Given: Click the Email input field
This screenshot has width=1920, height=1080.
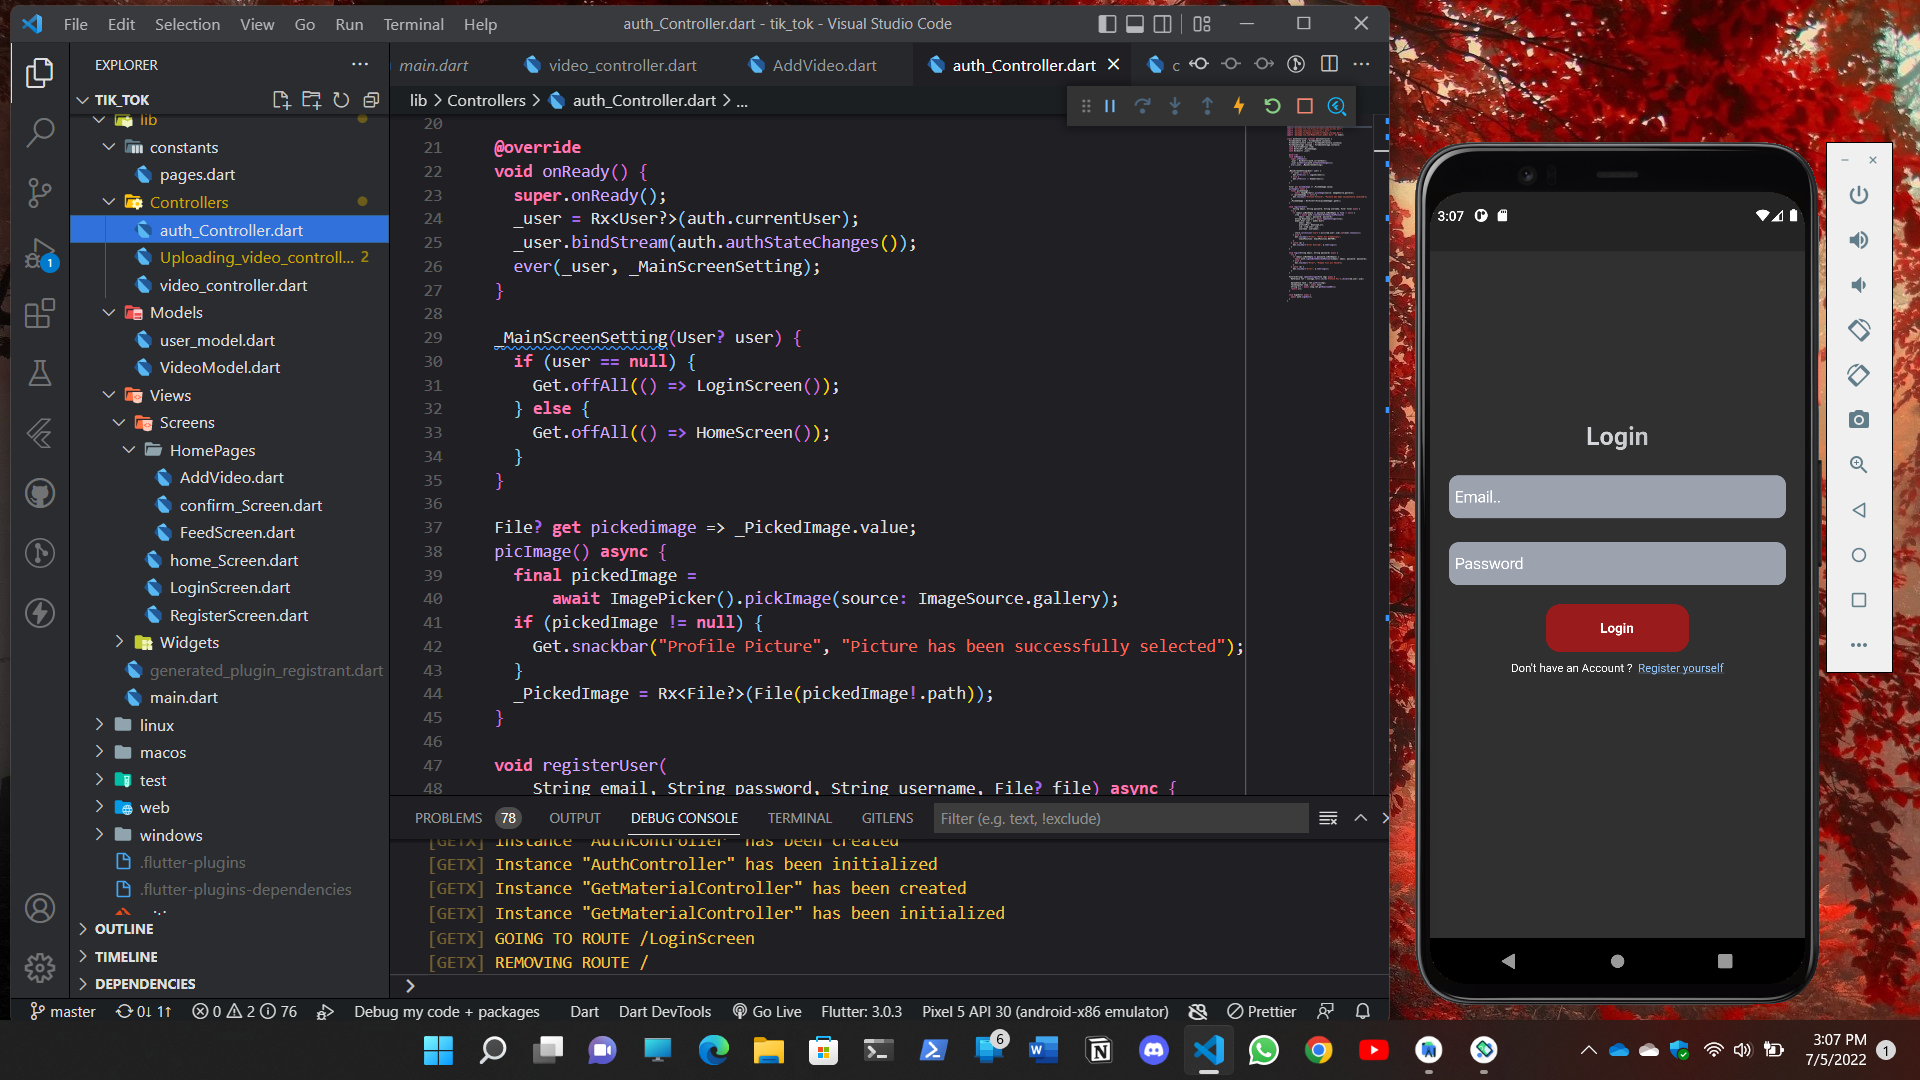Looking at the screenshot, I should (x=1616, y=497).
